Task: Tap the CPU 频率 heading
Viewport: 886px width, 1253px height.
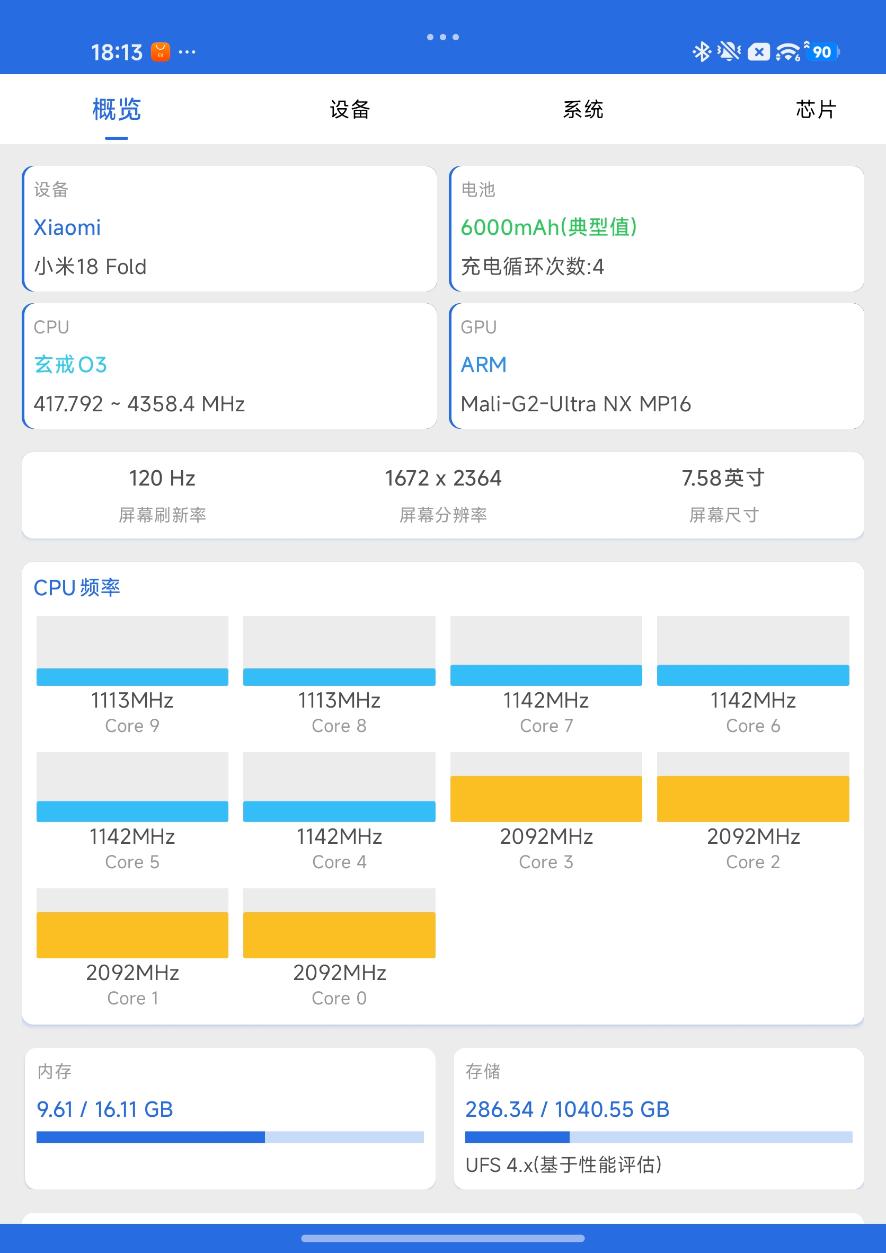Action: pyautogui.click(x=77, y=588)
